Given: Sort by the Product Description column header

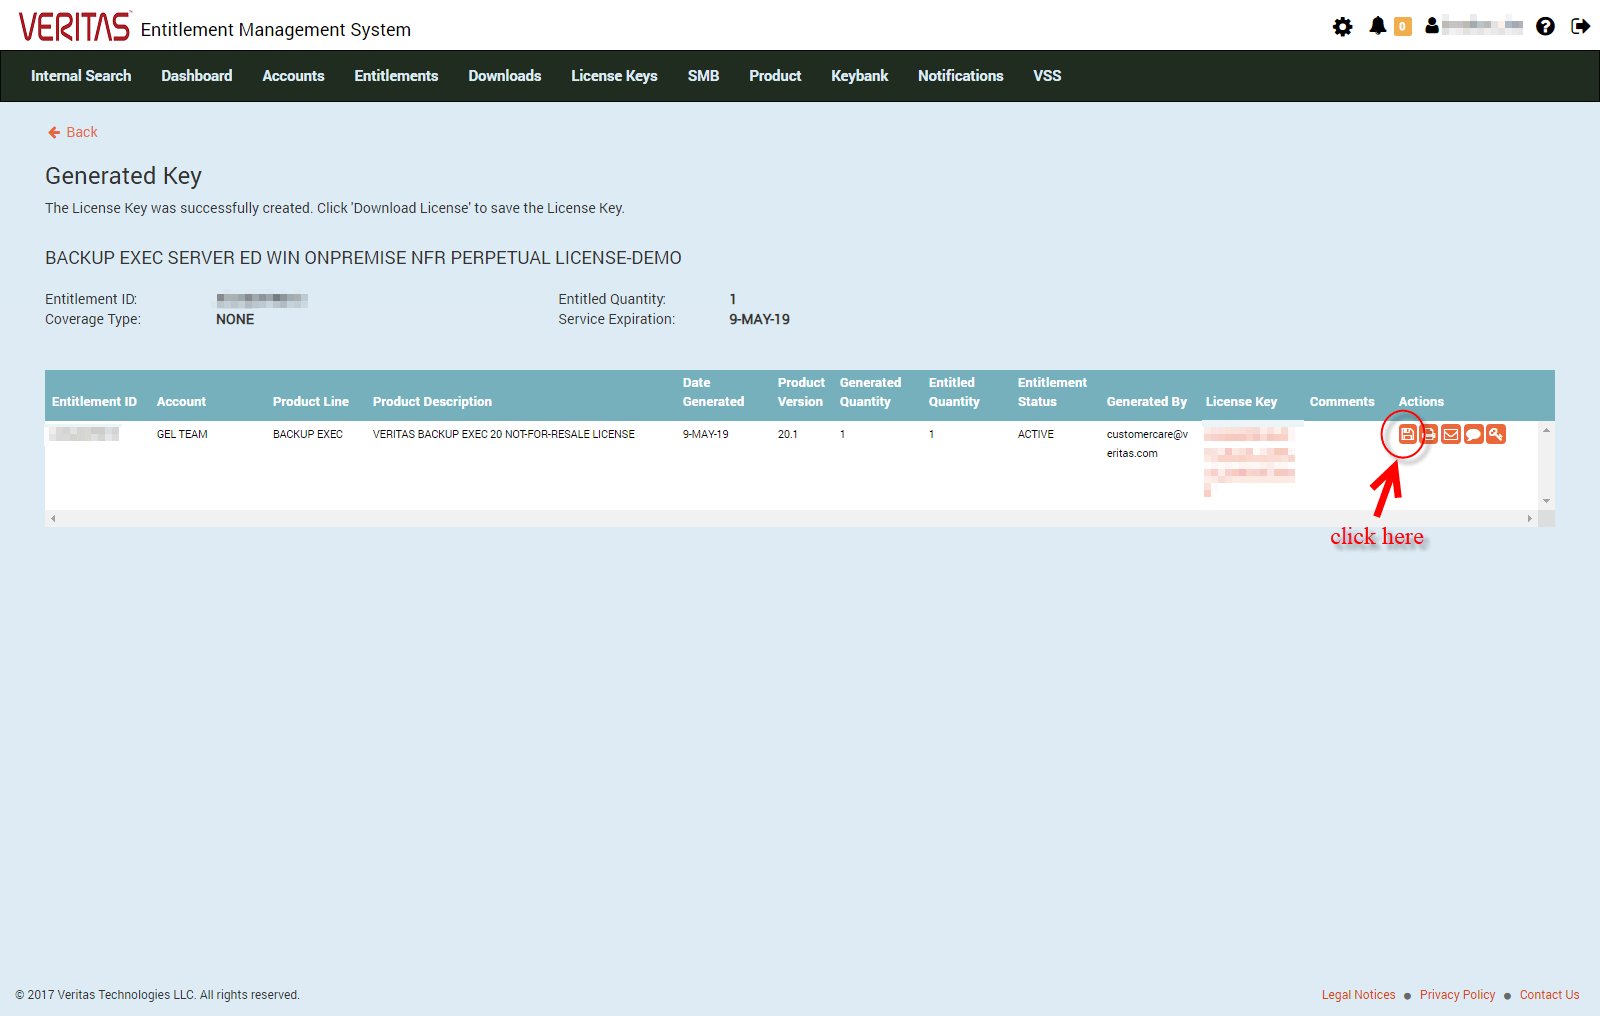Looking at the screenshot, I should click(x=432, y=401).
